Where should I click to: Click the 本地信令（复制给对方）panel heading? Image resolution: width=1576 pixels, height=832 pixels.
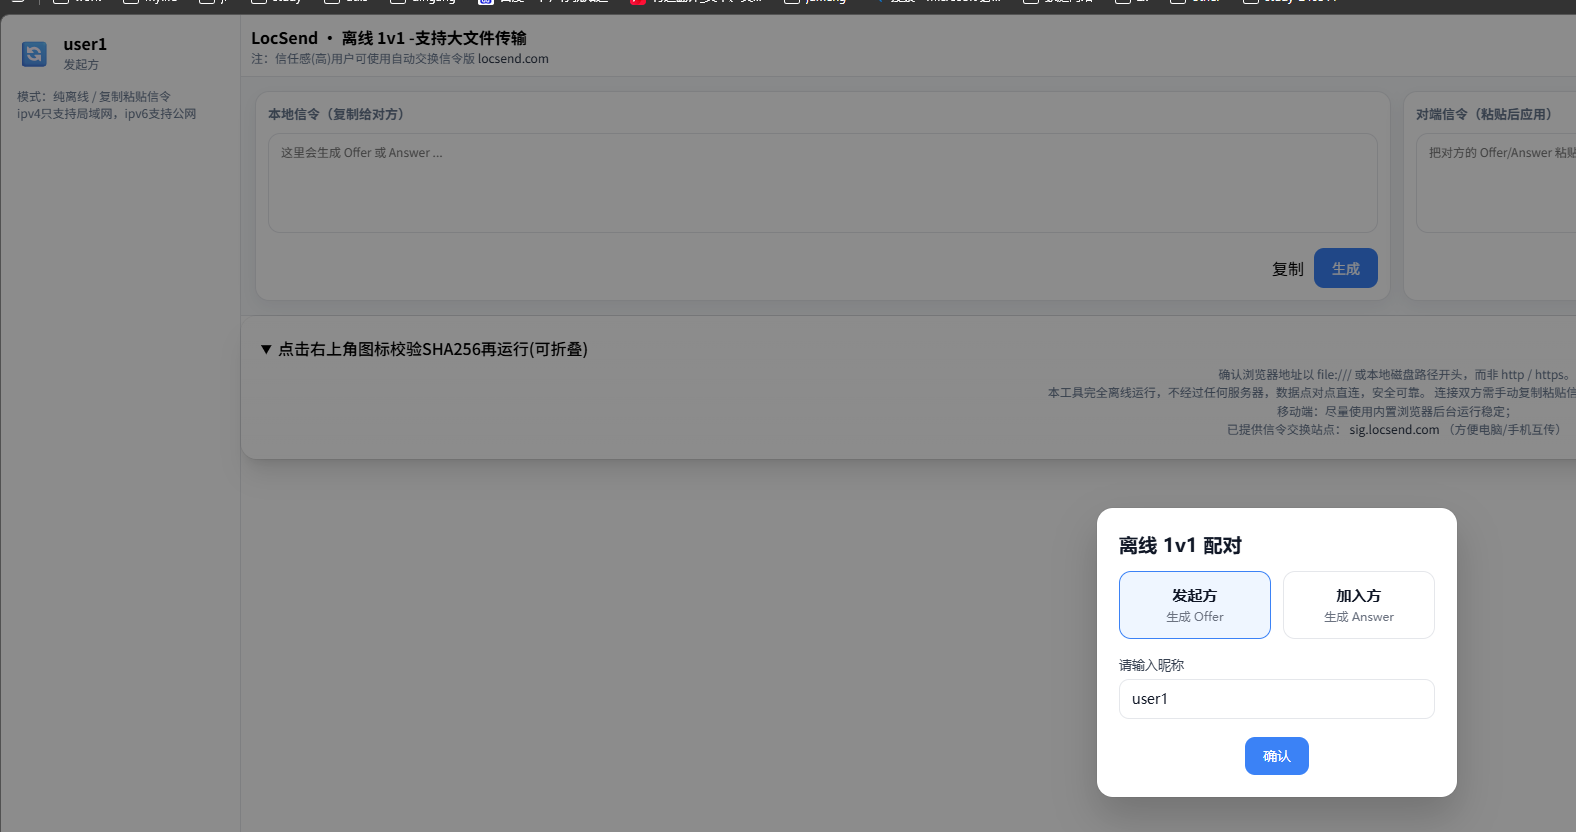coord(336,114)
